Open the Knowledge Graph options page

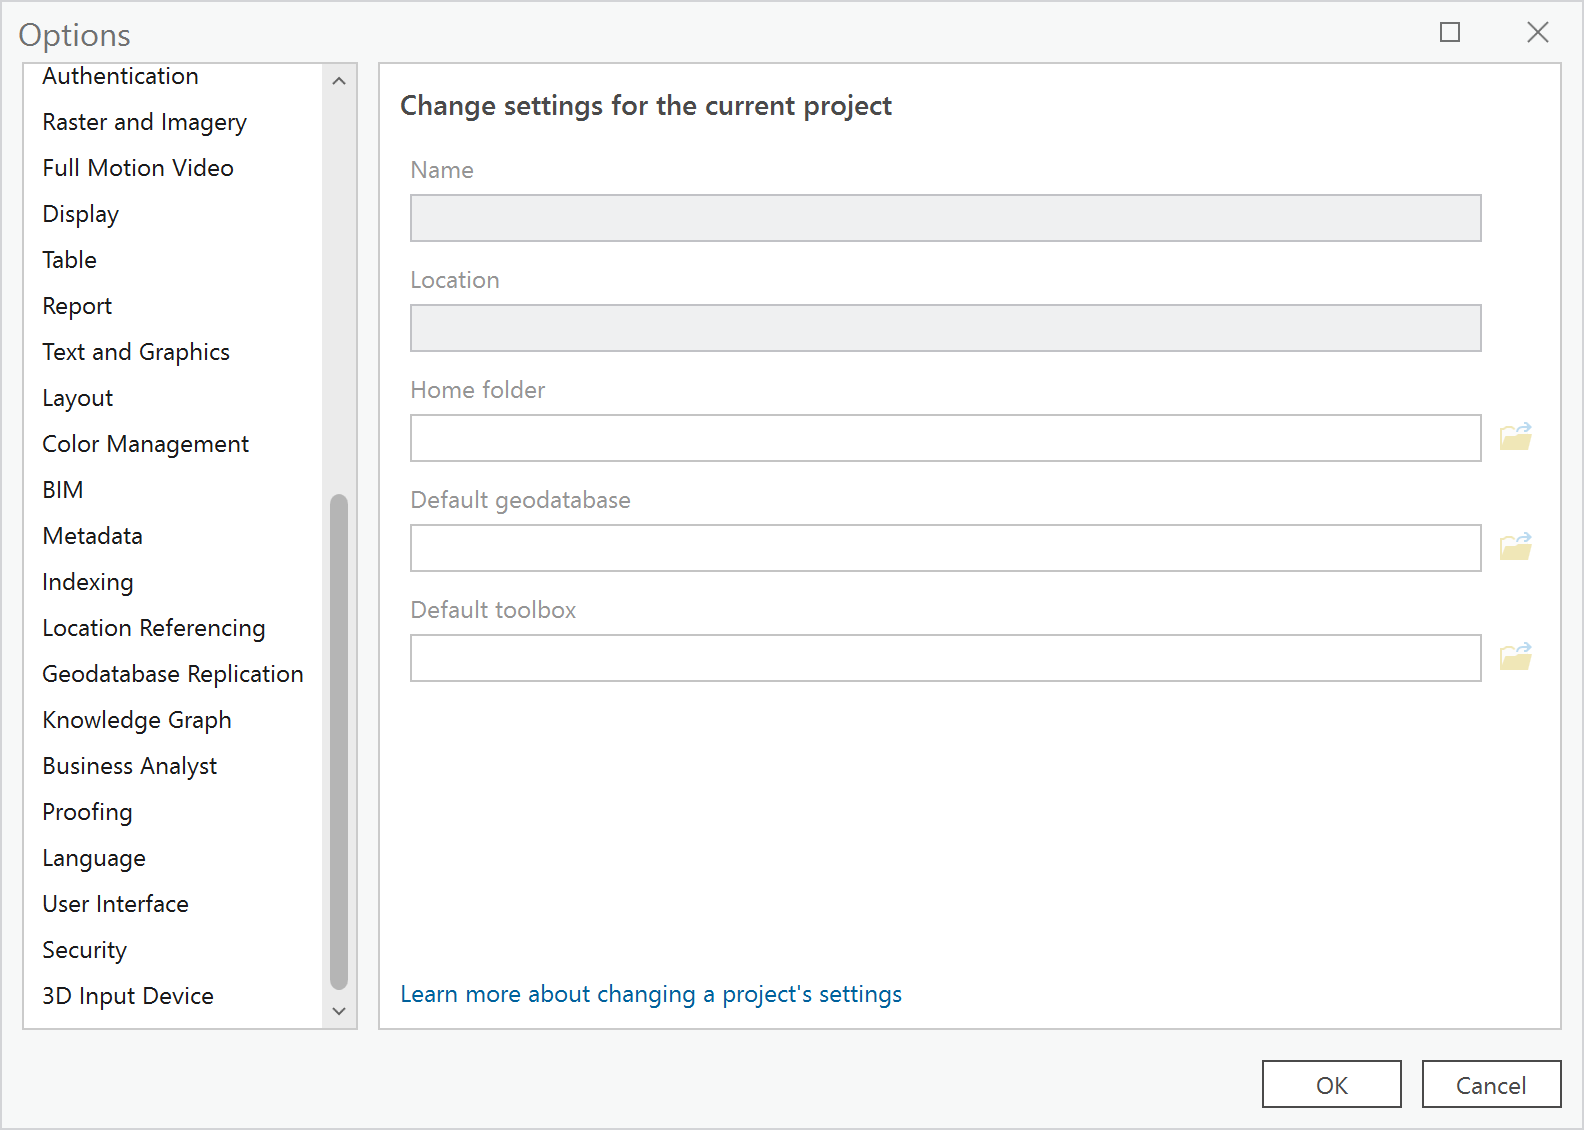[136, 720]
